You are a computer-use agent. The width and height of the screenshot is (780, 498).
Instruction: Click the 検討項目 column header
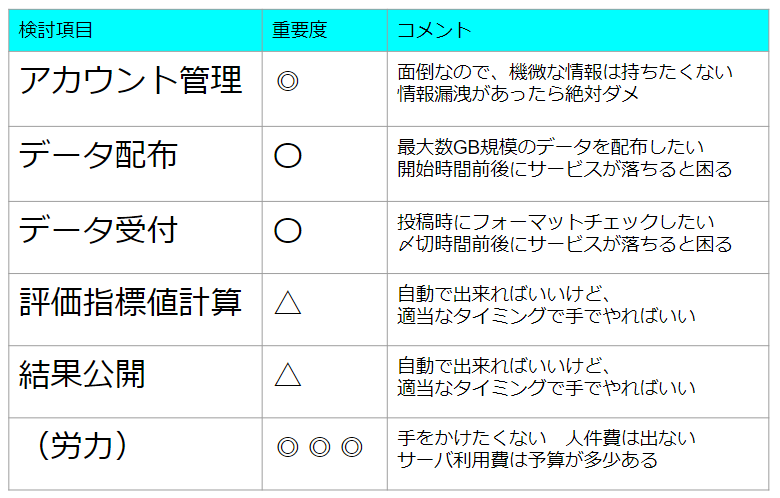(57, 30)
